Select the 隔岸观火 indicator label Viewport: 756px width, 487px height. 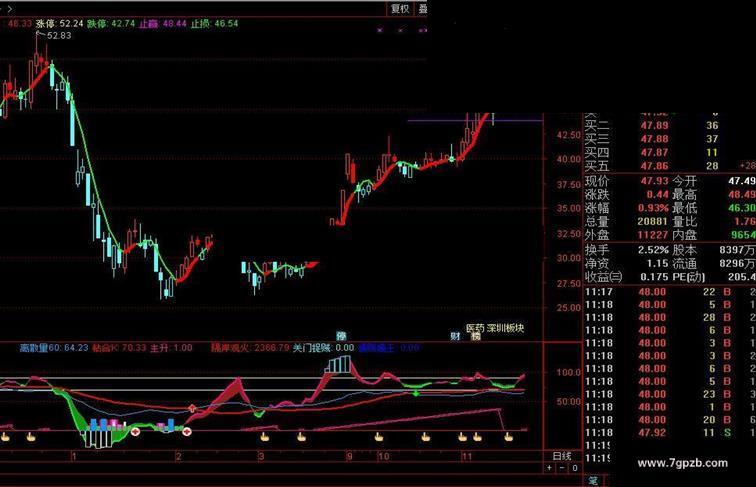pos(250,348)
